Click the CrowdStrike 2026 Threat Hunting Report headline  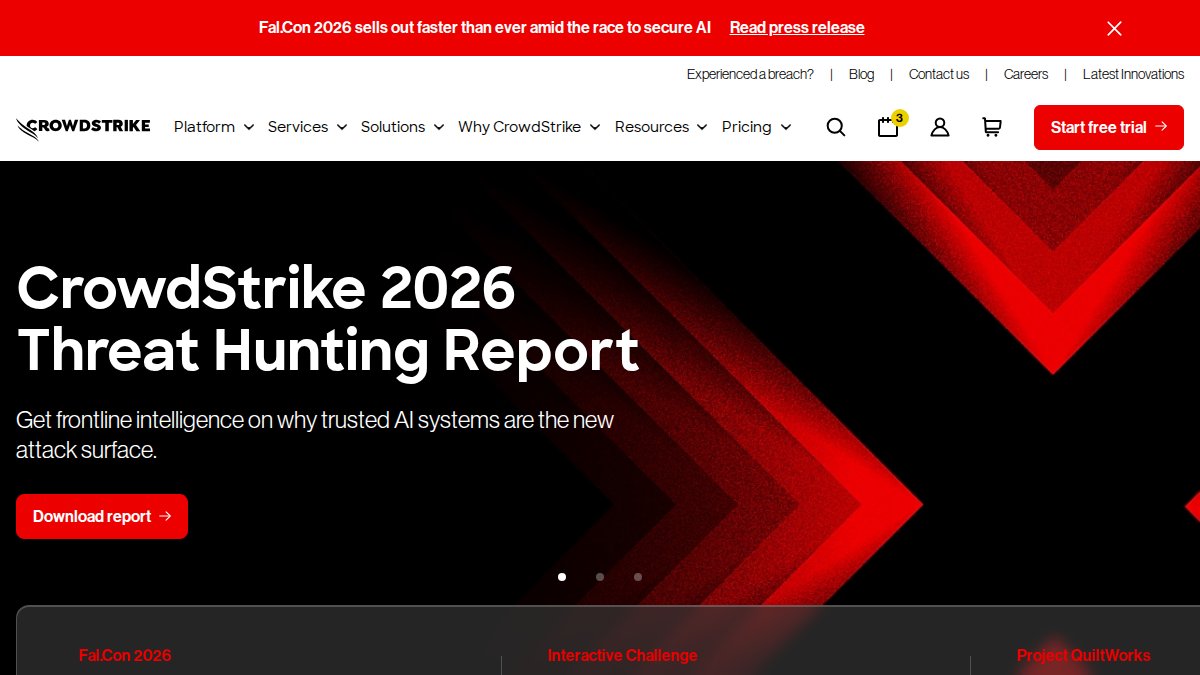pos(328,319)
